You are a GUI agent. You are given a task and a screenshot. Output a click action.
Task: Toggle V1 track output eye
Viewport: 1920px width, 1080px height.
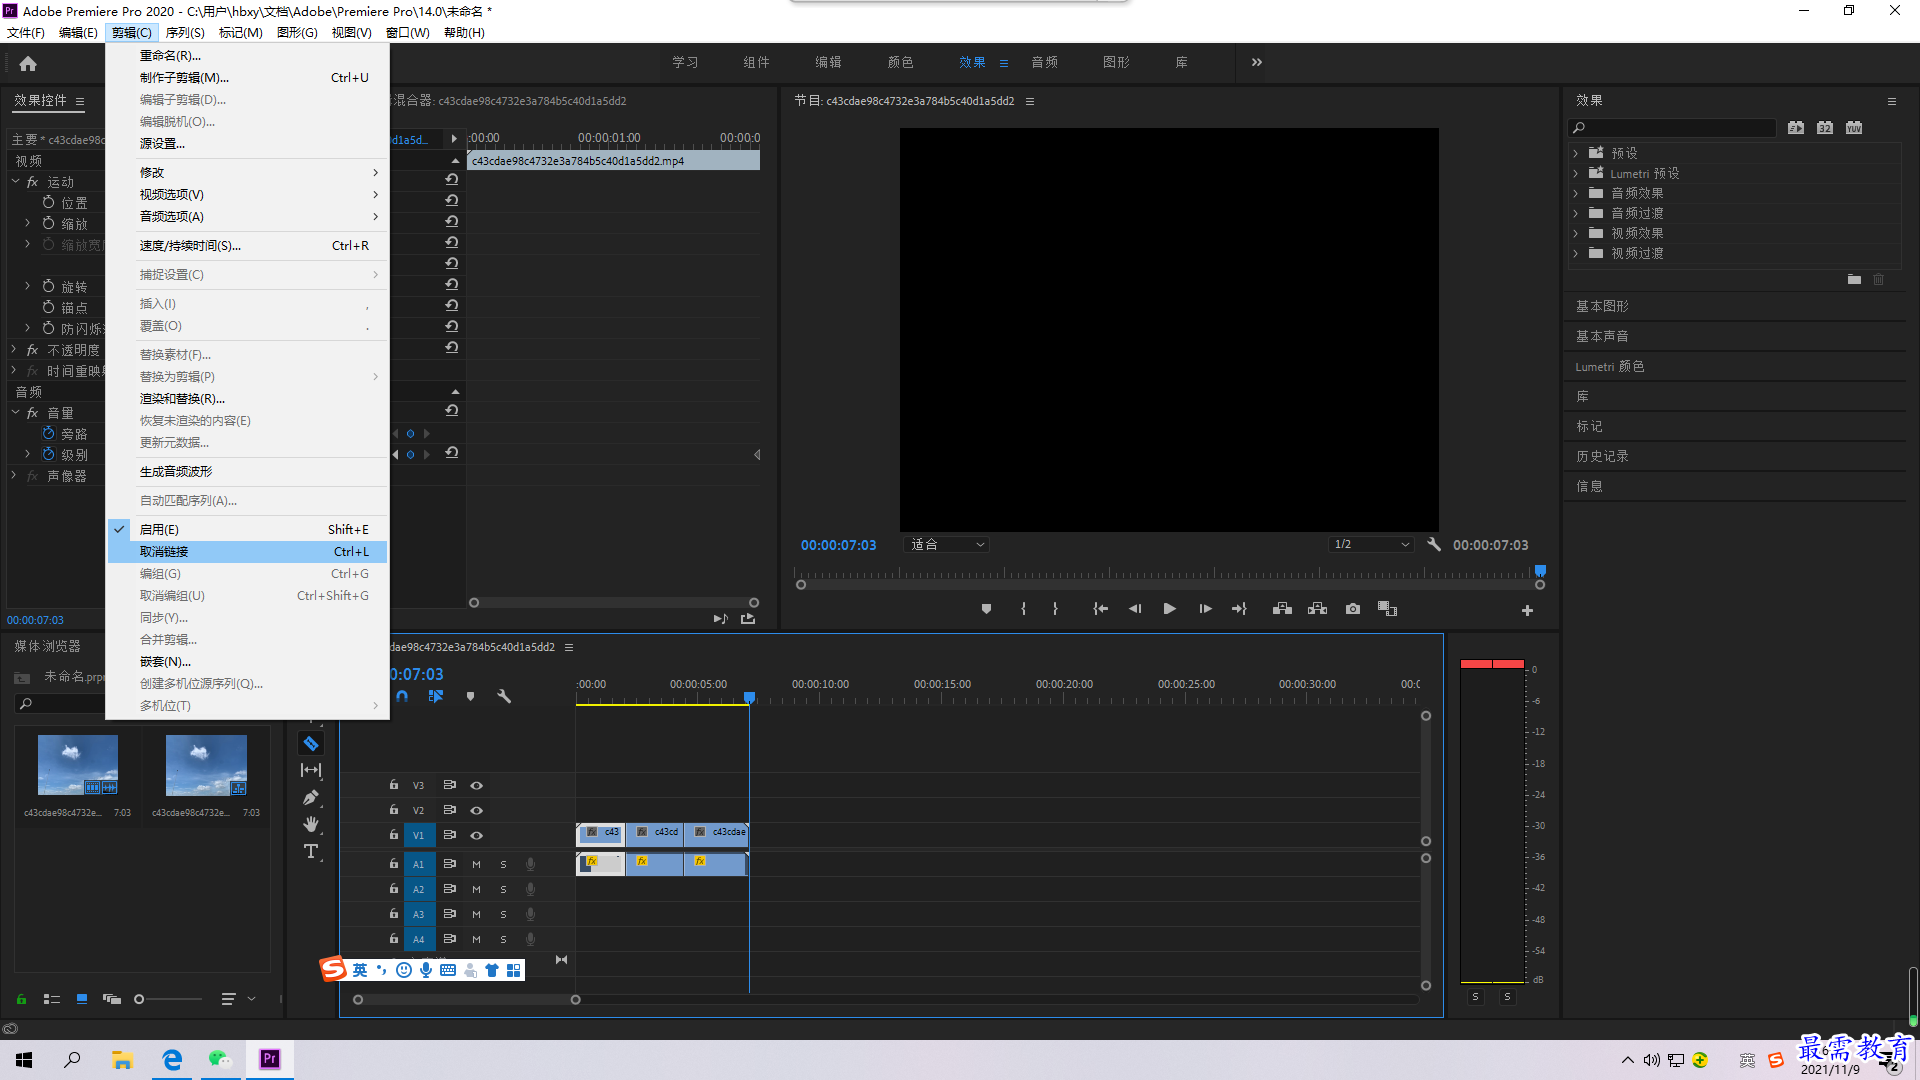(x=476, y=835)
